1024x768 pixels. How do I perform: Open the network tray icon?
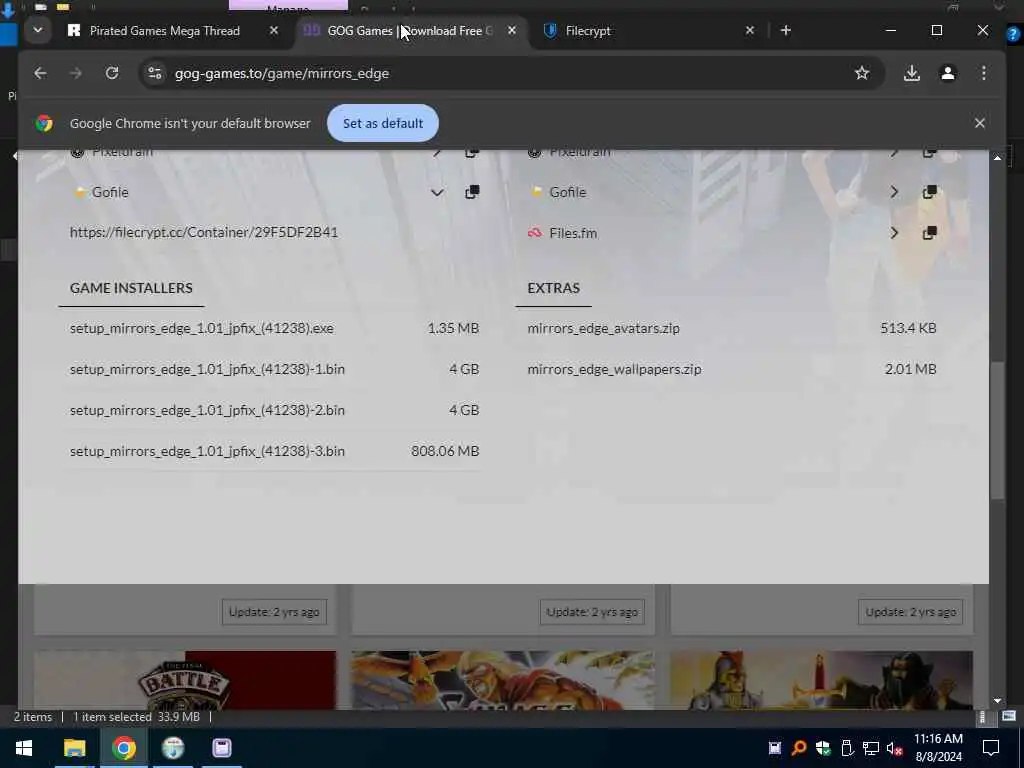point(871,748)
